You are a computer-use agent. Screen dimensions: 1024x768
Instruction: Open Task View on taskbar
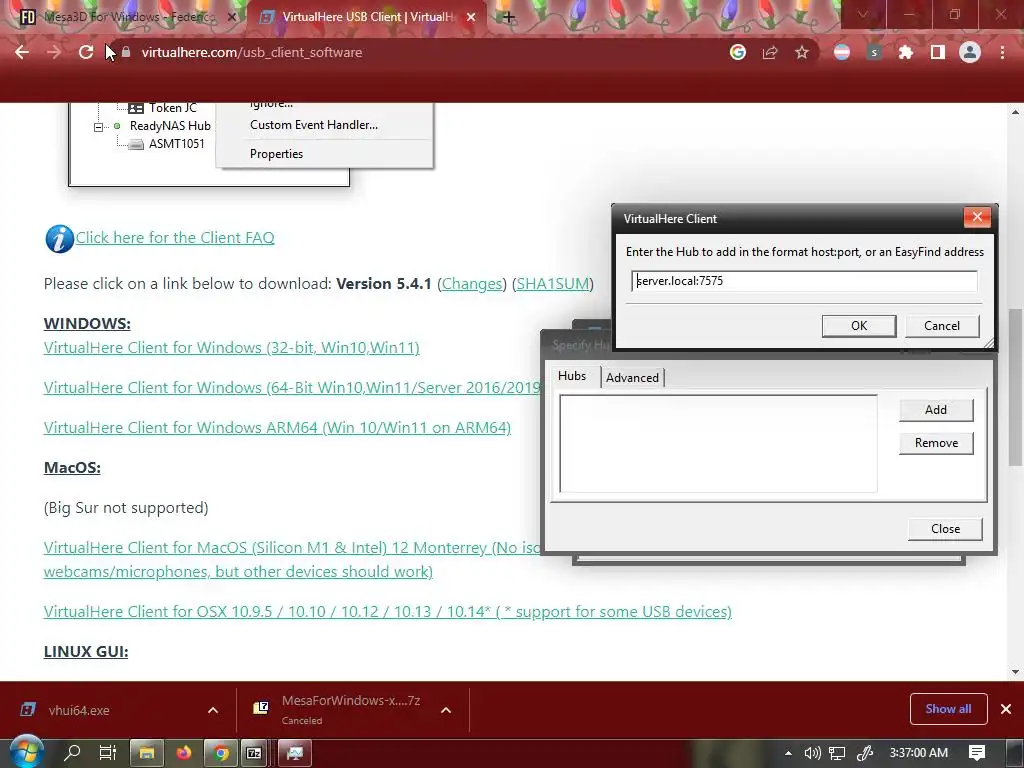click(108, 752)
